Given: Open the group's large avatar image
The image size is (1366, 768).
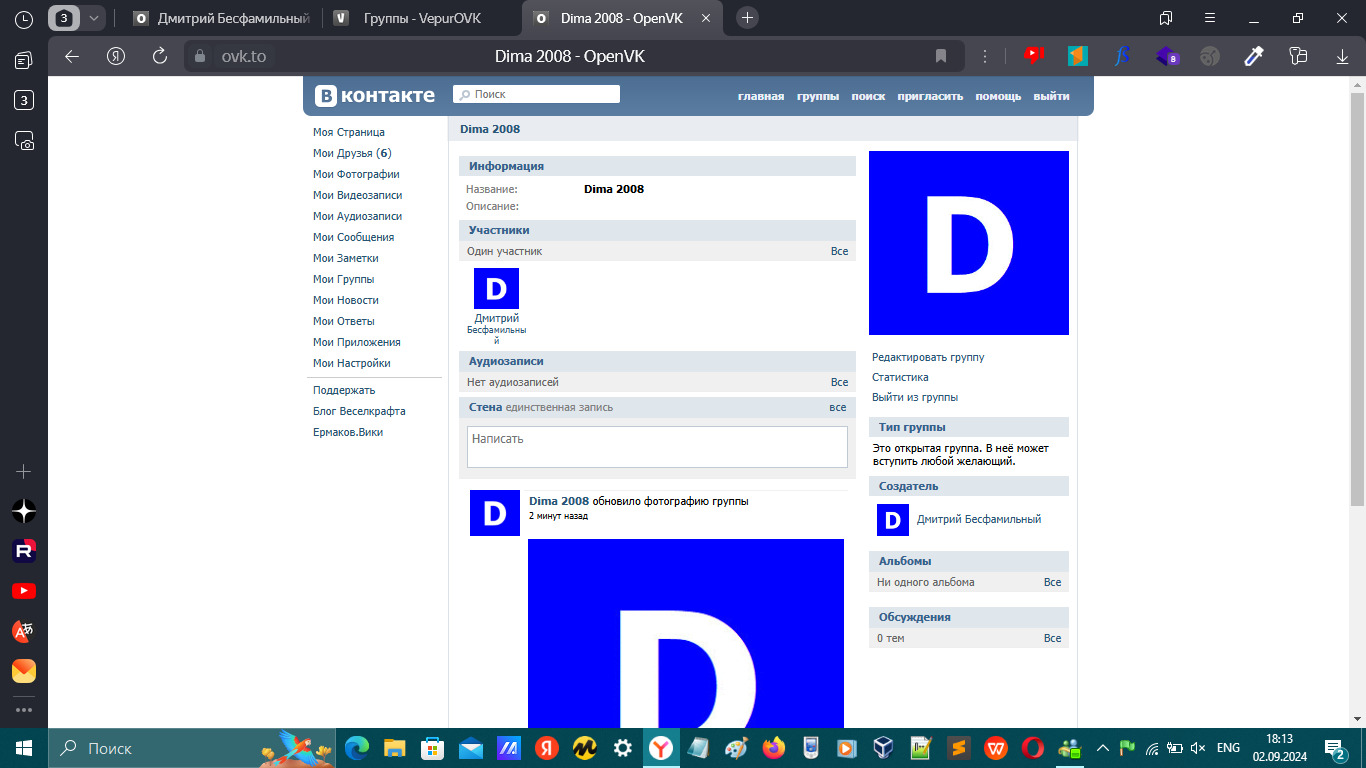Looking at the screenshot, I should 968,243.
